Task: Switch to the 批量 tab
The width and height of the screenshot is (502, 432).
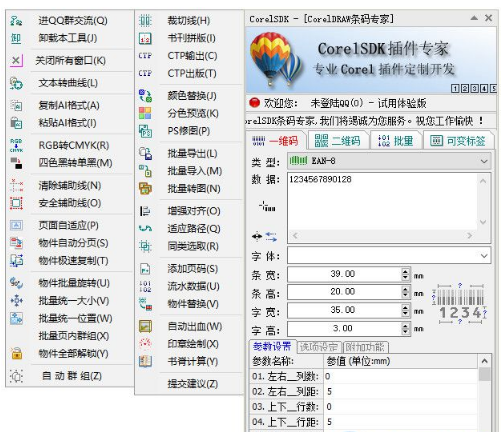Action: point(396,141)
